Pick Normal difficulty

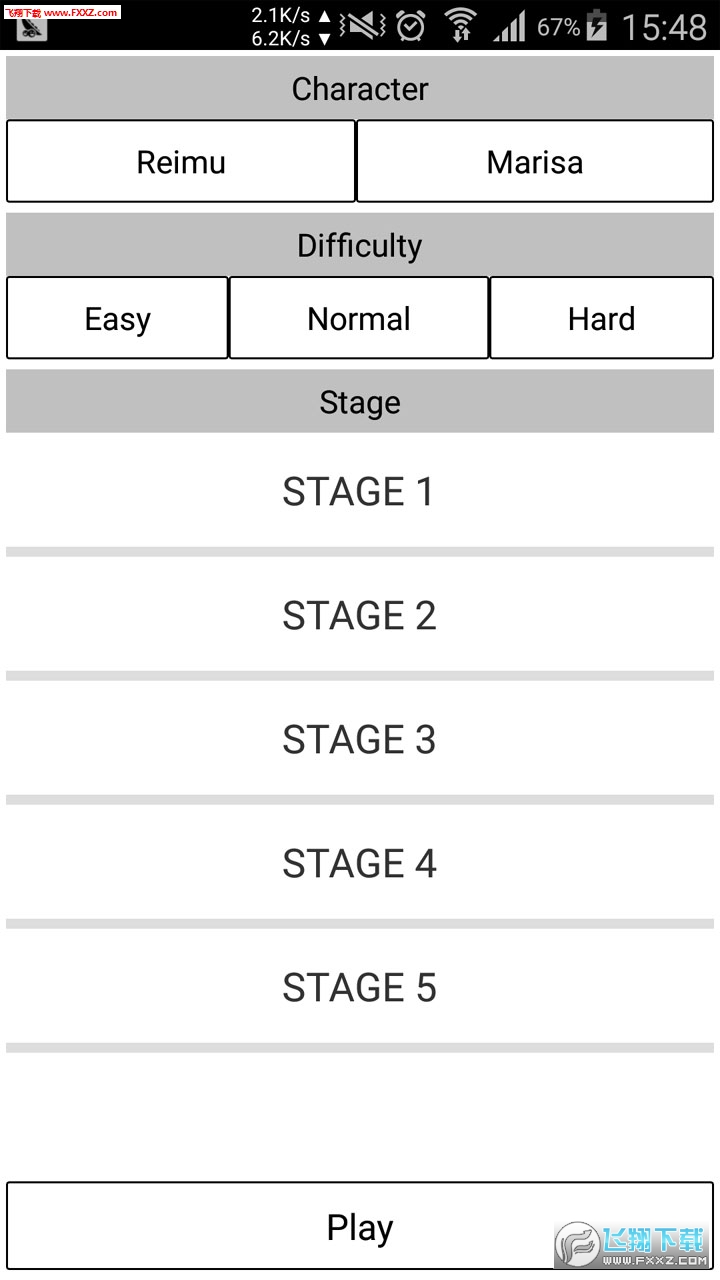(x=359, y=319)
